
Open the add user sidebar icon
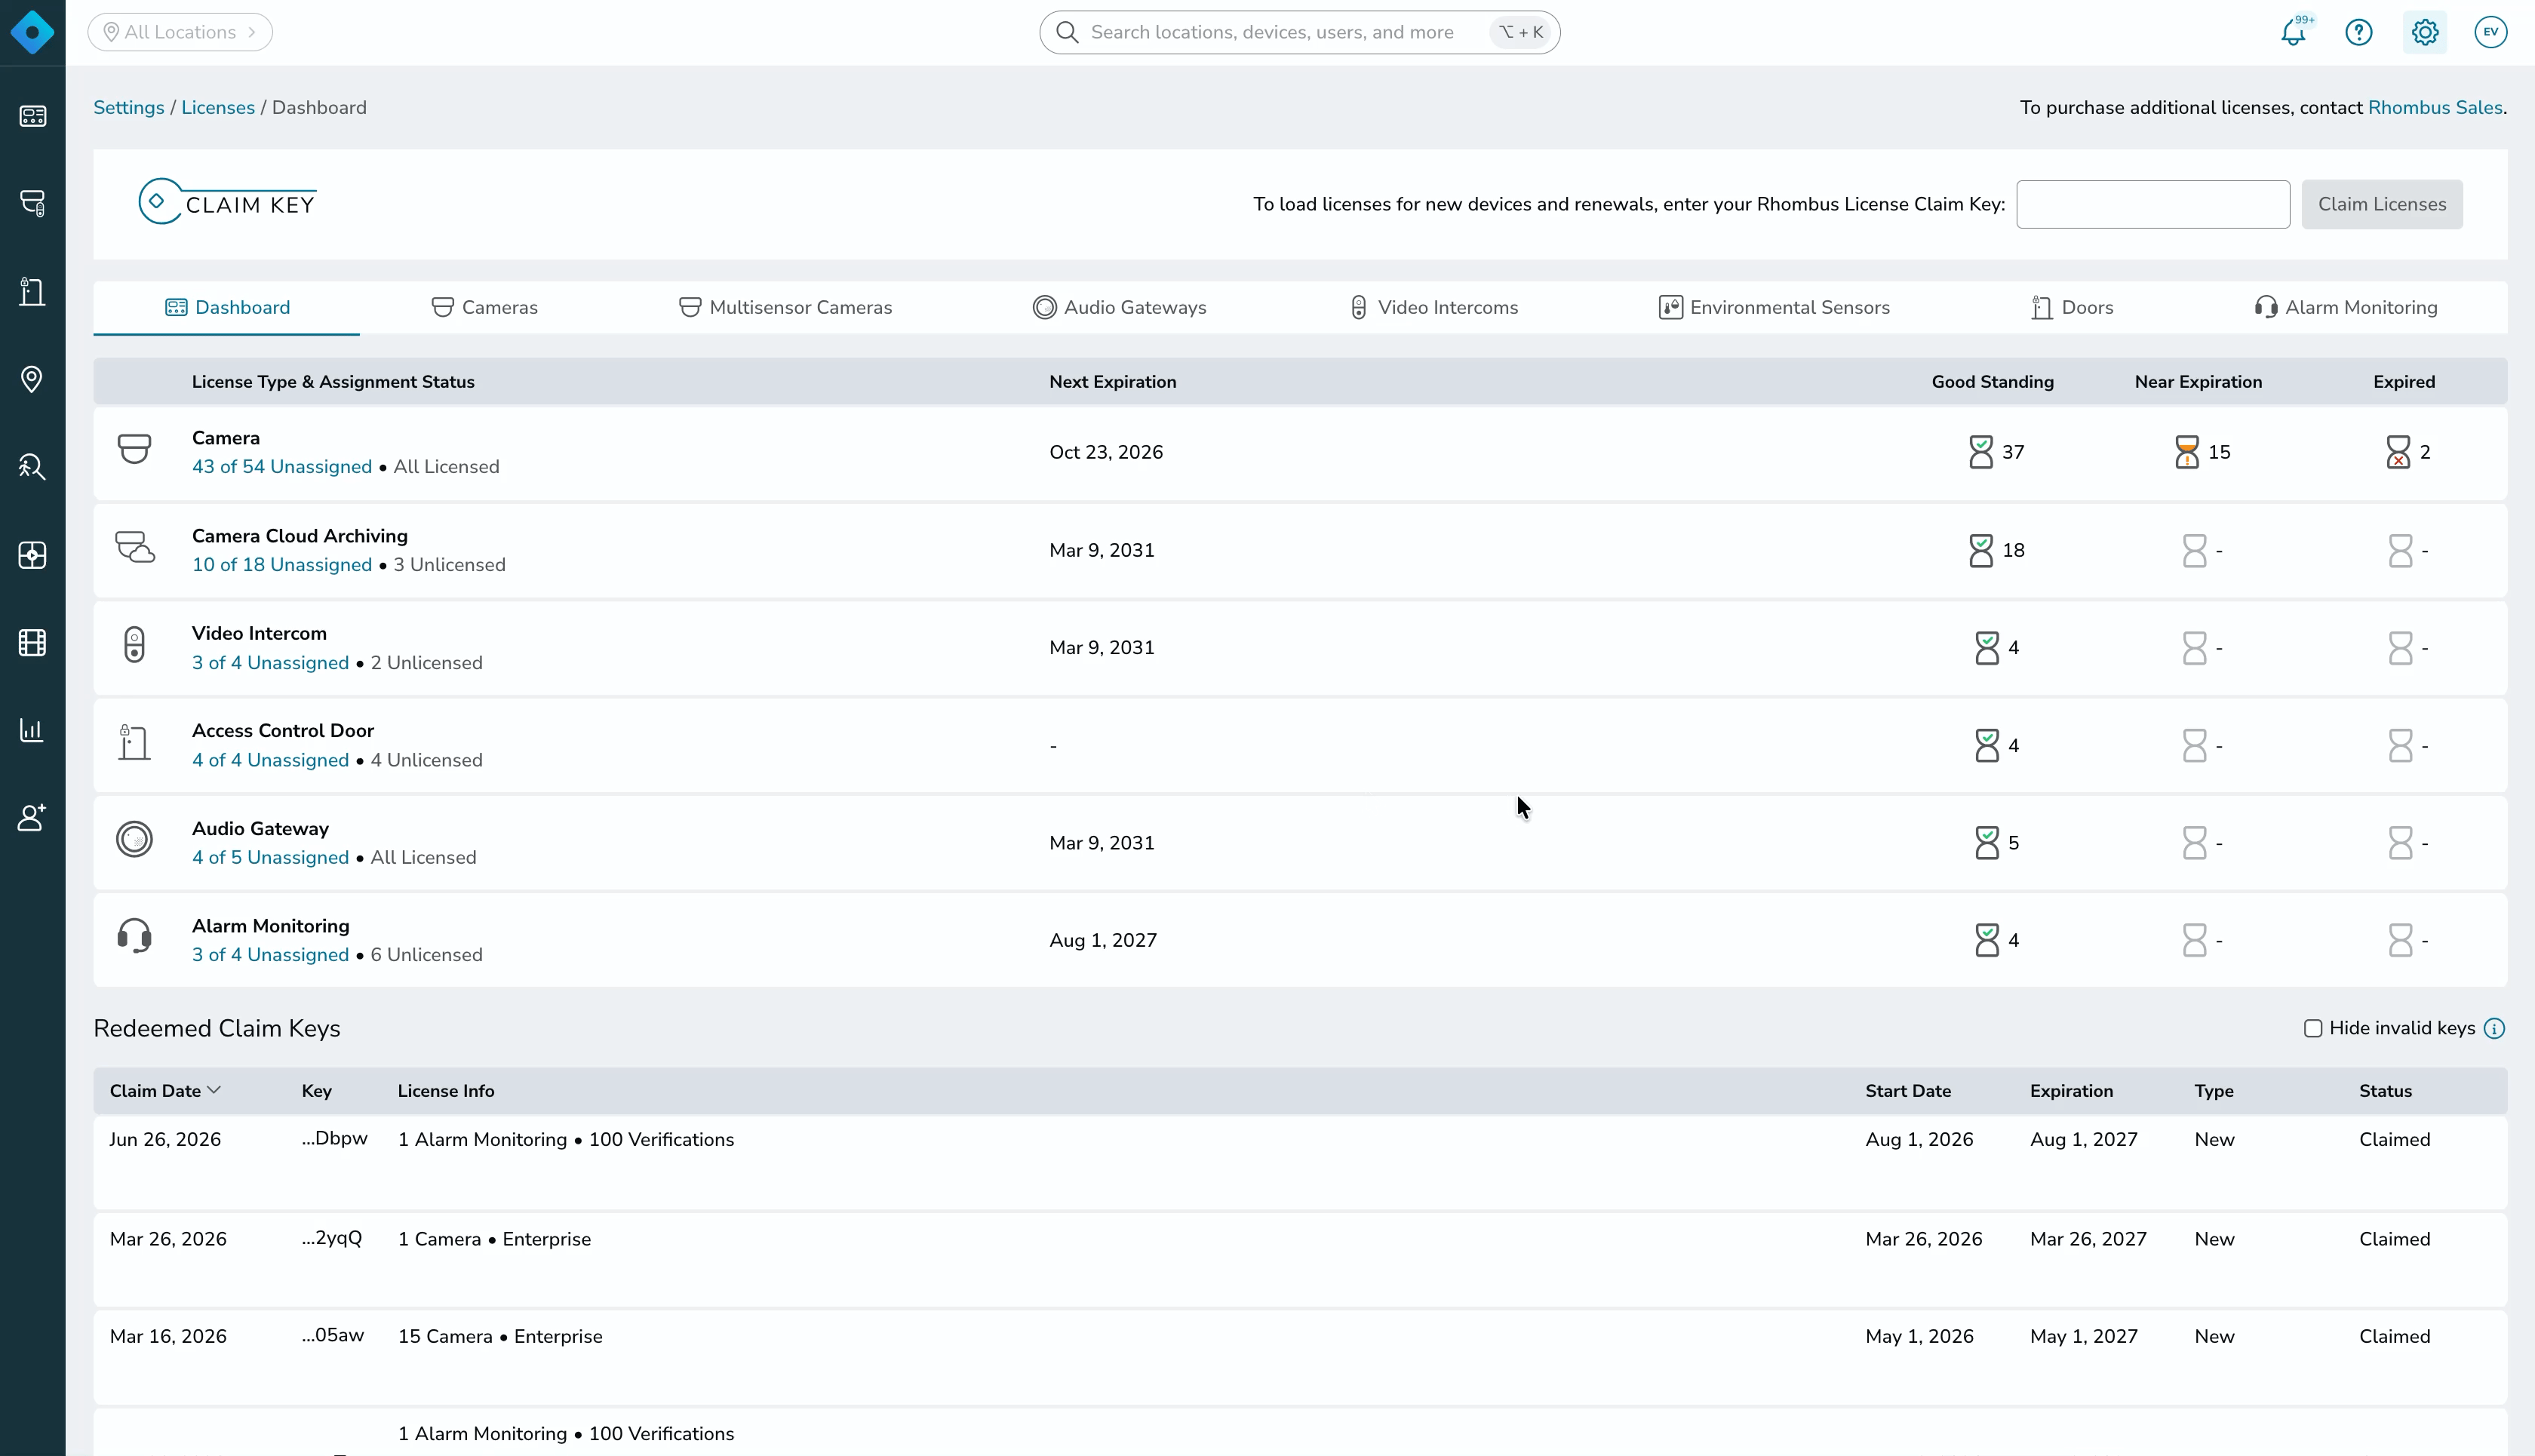coord(32,817)
